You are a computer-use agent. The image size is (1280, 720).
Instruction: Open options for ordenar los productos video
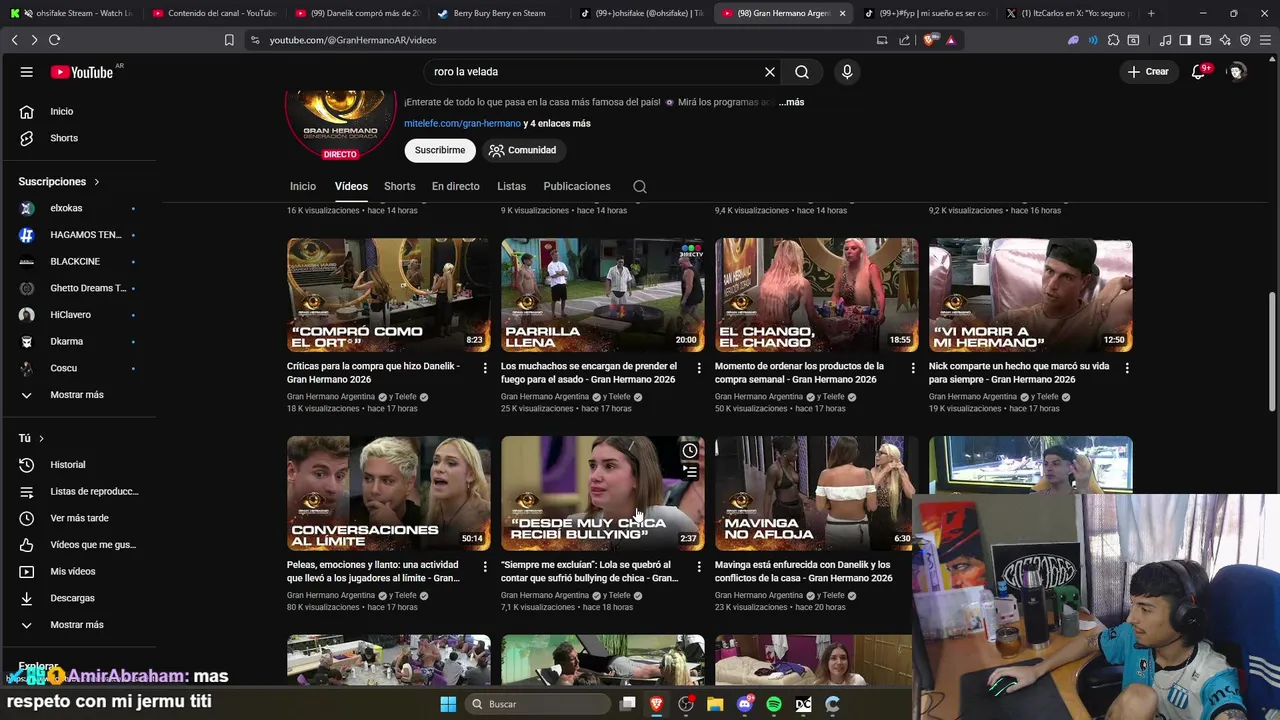tap(913, 368)
